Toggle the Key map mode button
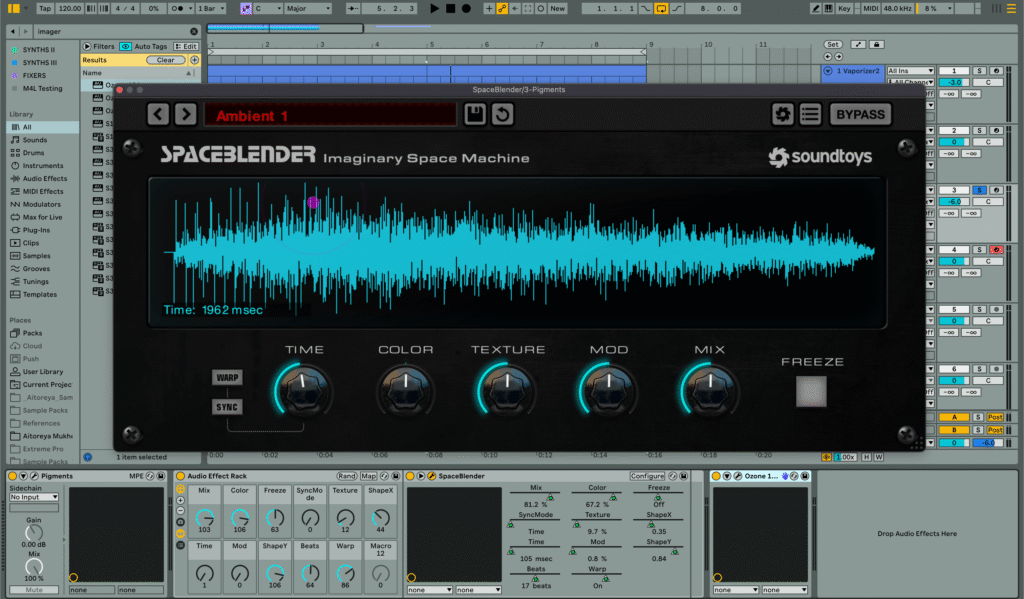 coord(844,8)
